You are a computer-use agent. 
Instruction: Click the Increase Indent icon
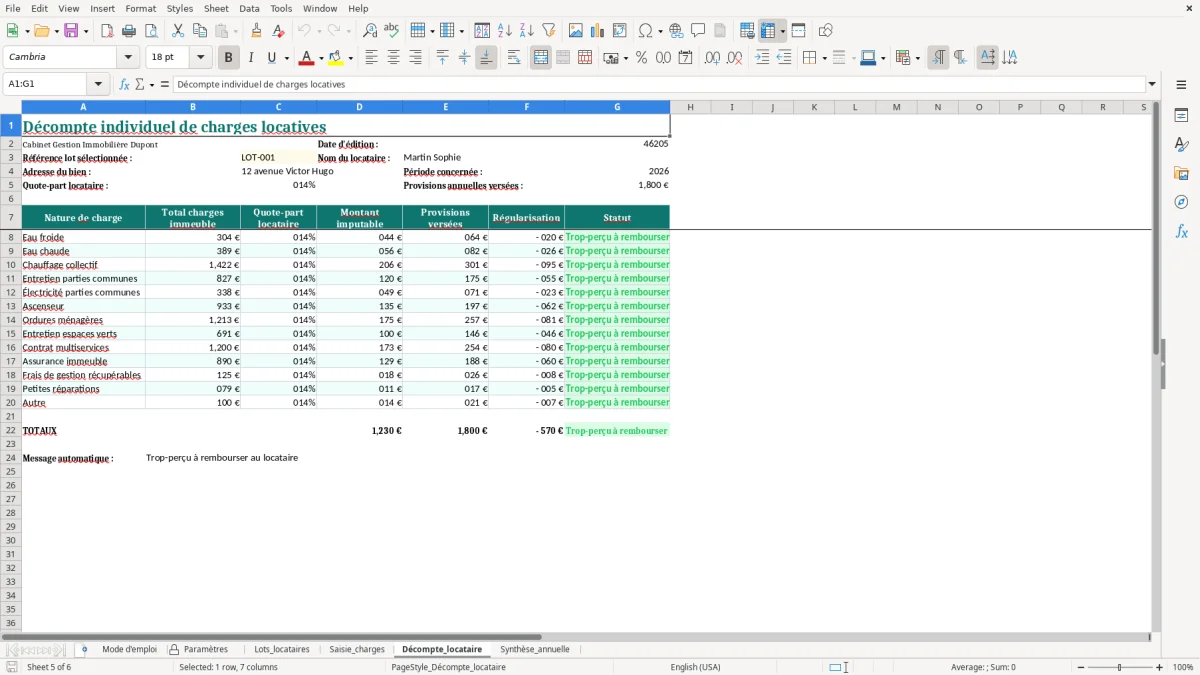click(x=762, y=58)
